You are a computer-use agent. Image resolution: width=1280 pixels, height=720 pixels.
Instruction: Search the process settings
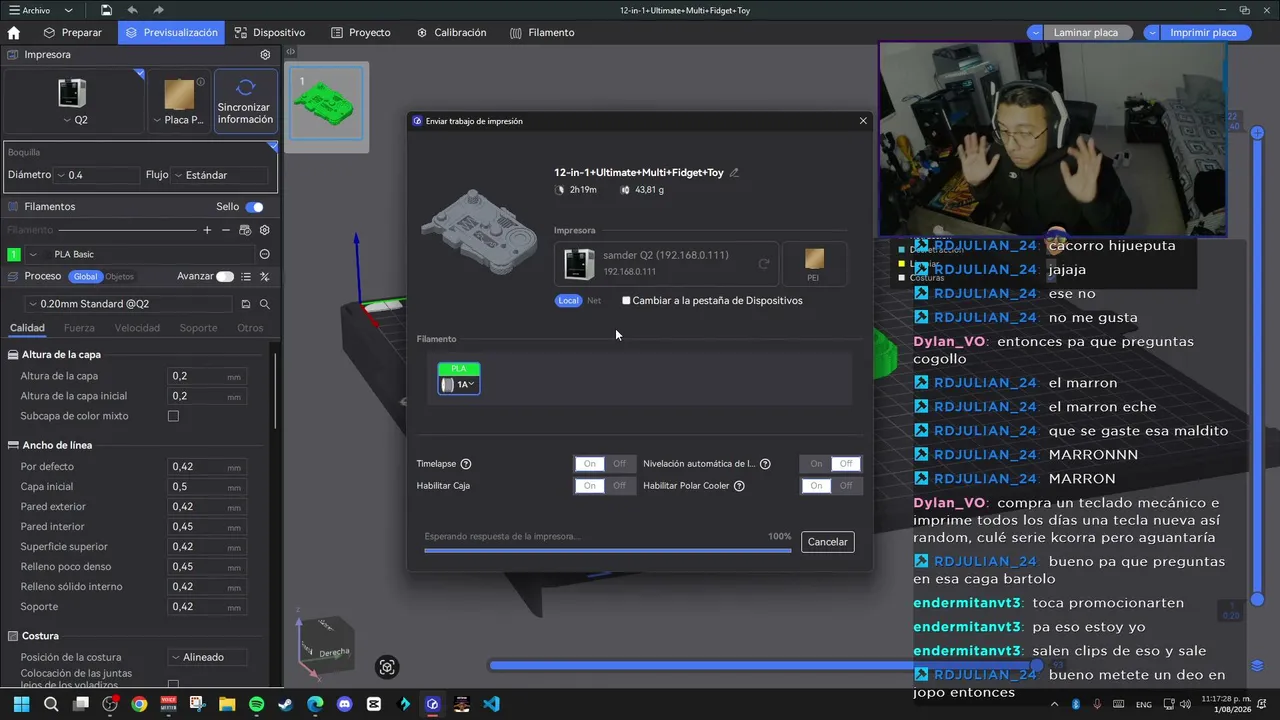[x=265, y=304]
